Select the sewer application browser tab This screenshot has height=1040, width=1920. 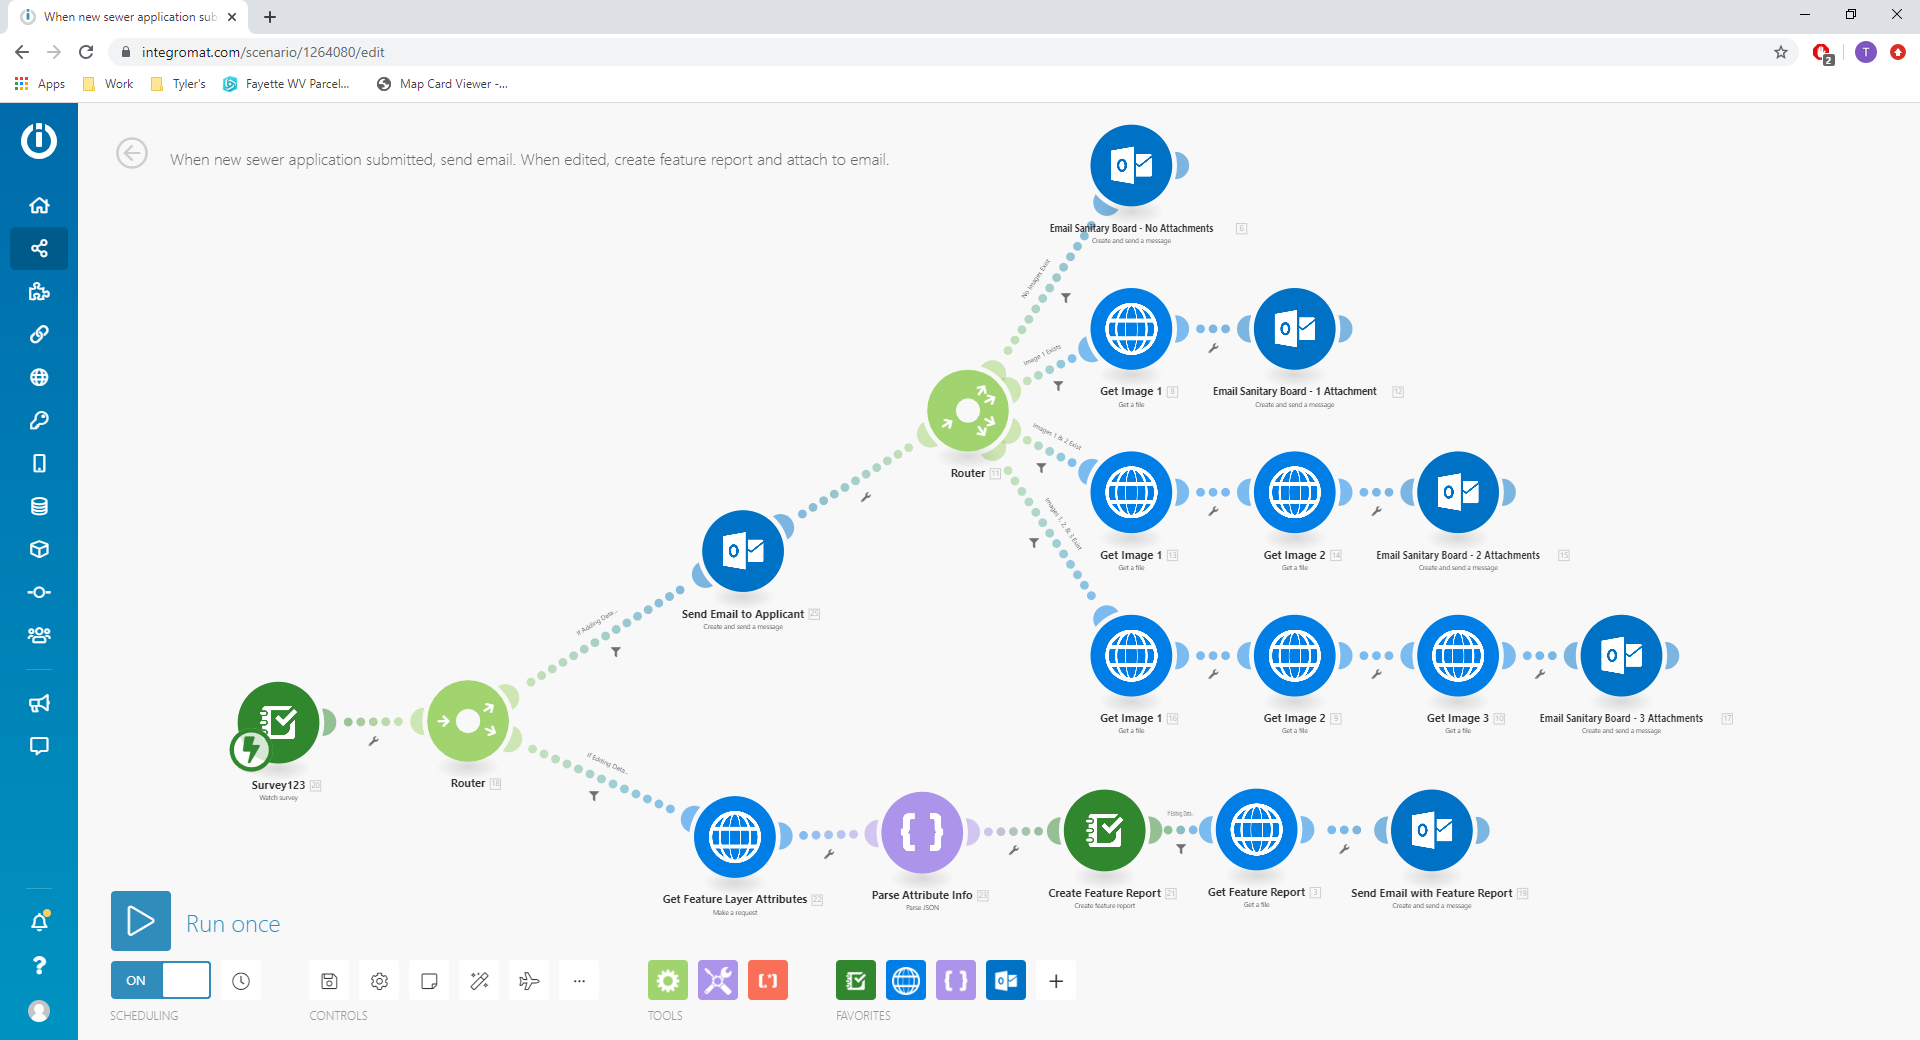point(130,17)
